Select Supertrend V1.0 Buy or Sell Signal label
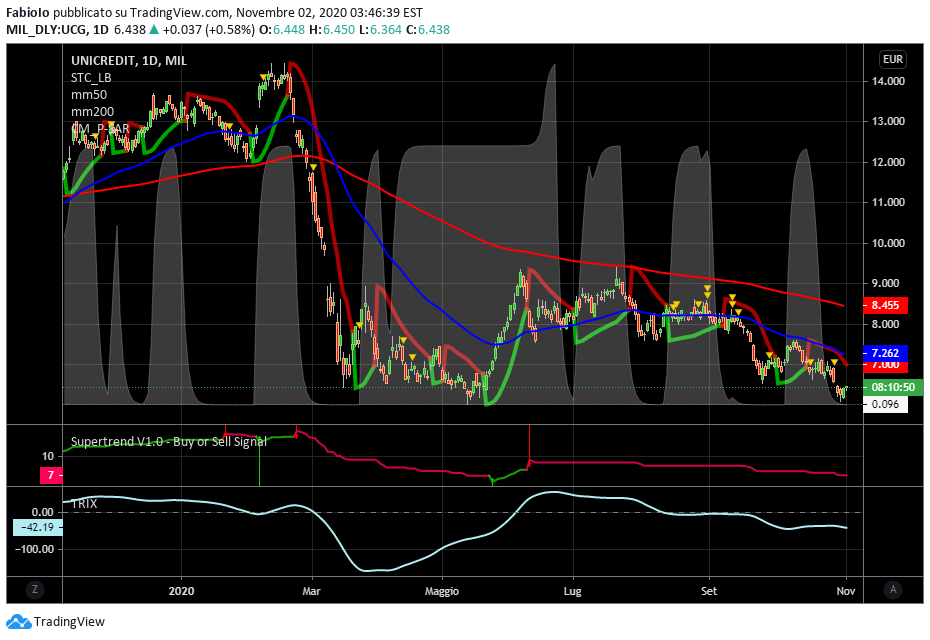 coord(168,441)
